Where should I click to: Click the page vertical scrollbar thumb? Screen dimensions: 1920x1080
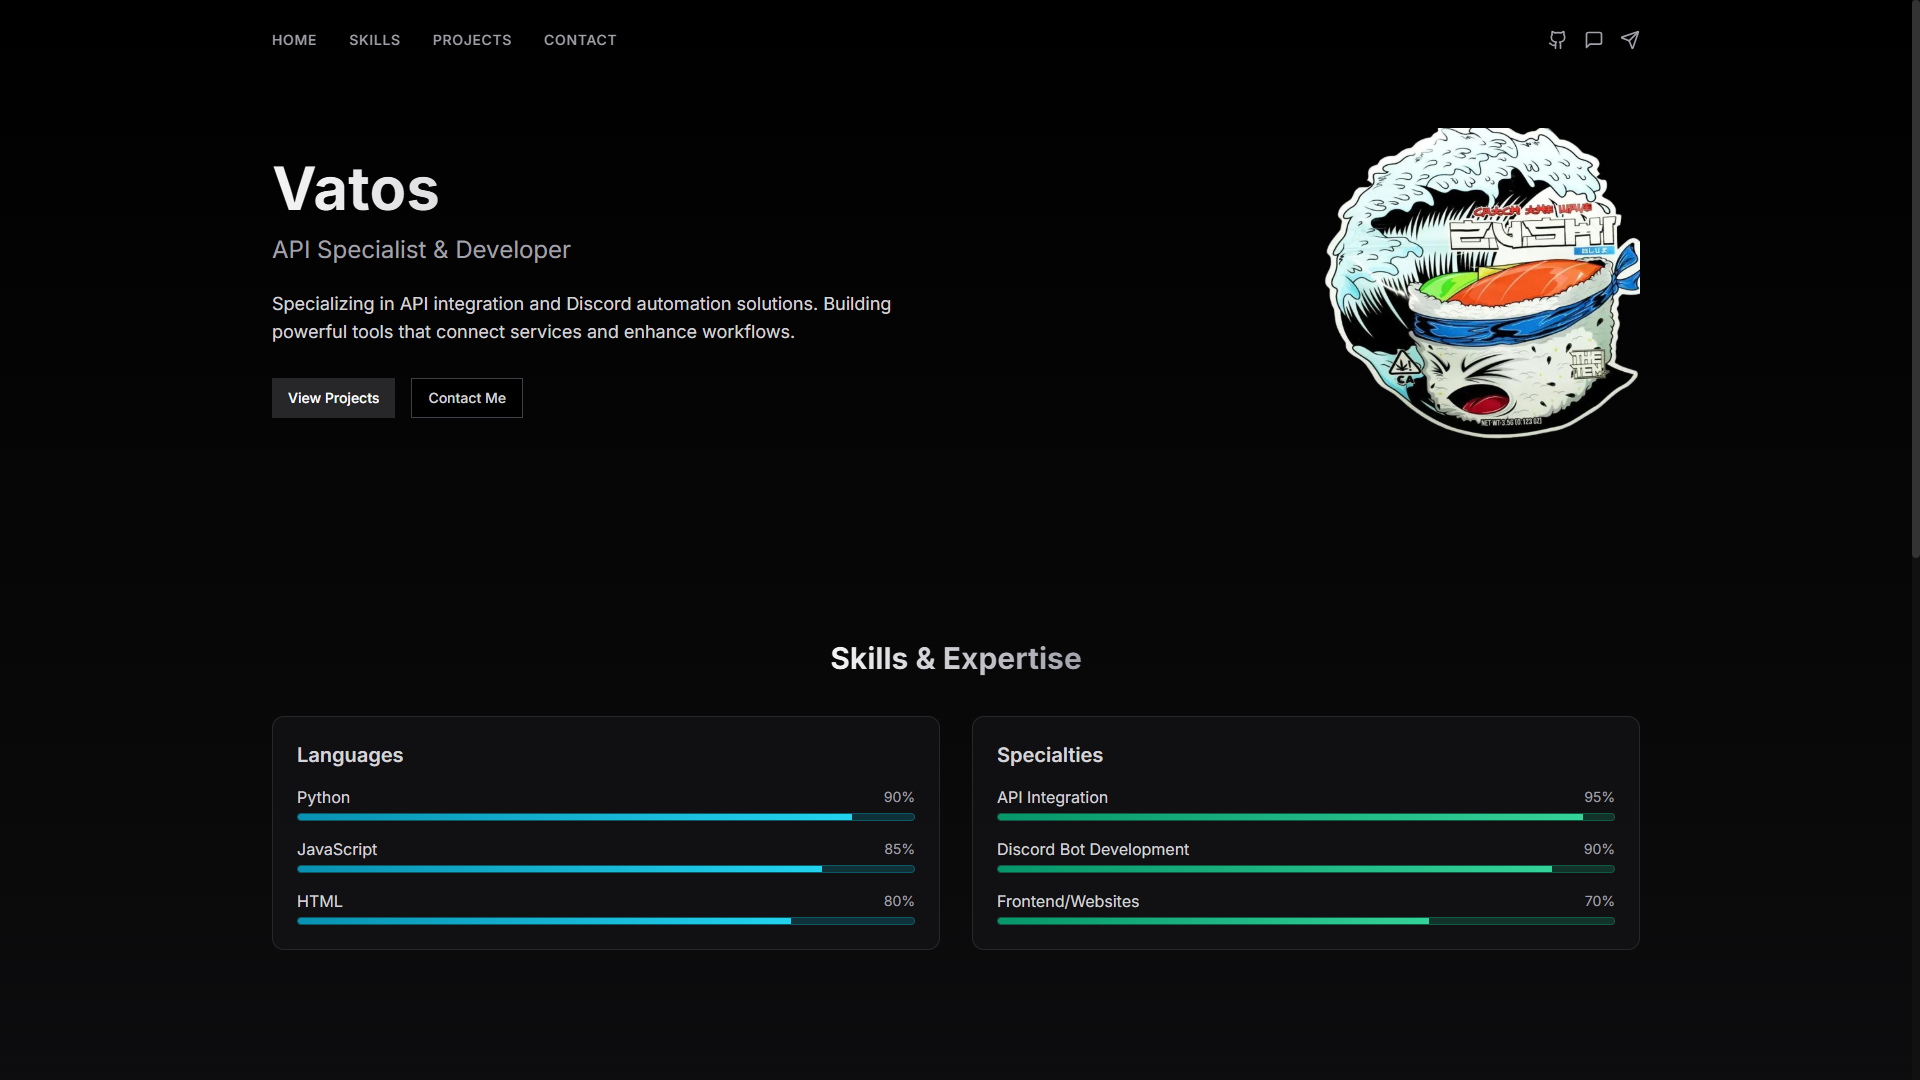pos(1915,279)
